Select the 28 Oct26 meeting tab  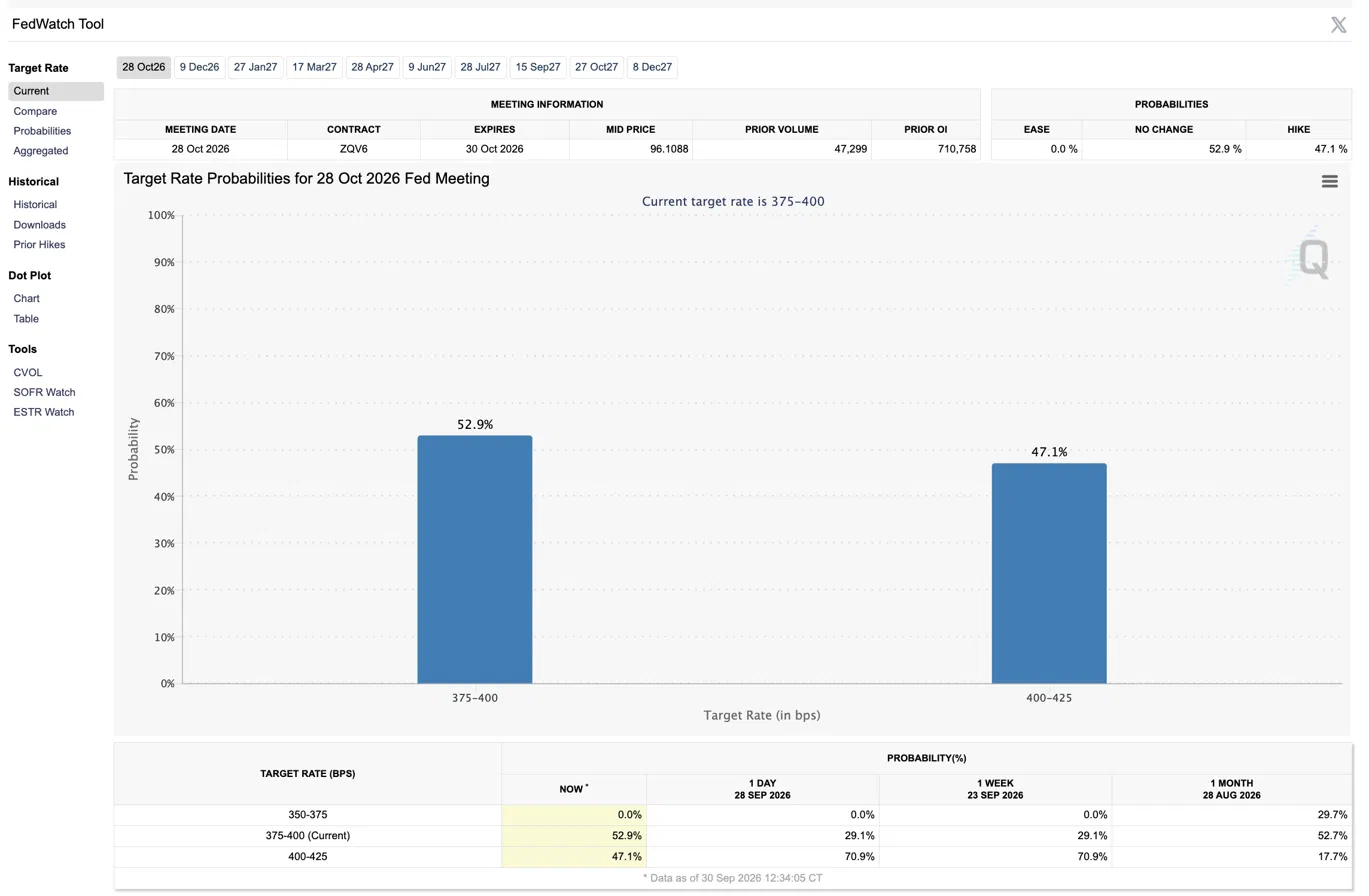tap(144, 67)
